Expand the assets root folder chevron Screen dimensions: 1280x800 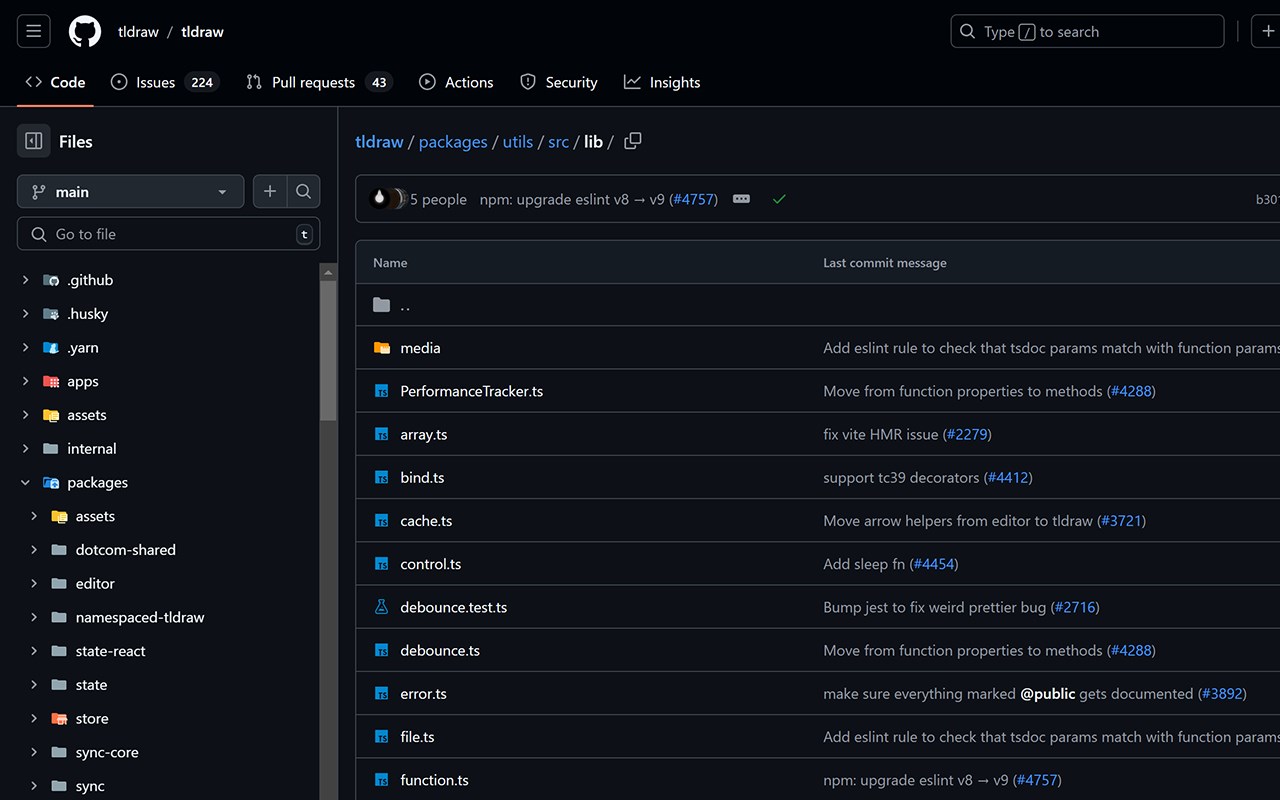[x=26, y=415]
